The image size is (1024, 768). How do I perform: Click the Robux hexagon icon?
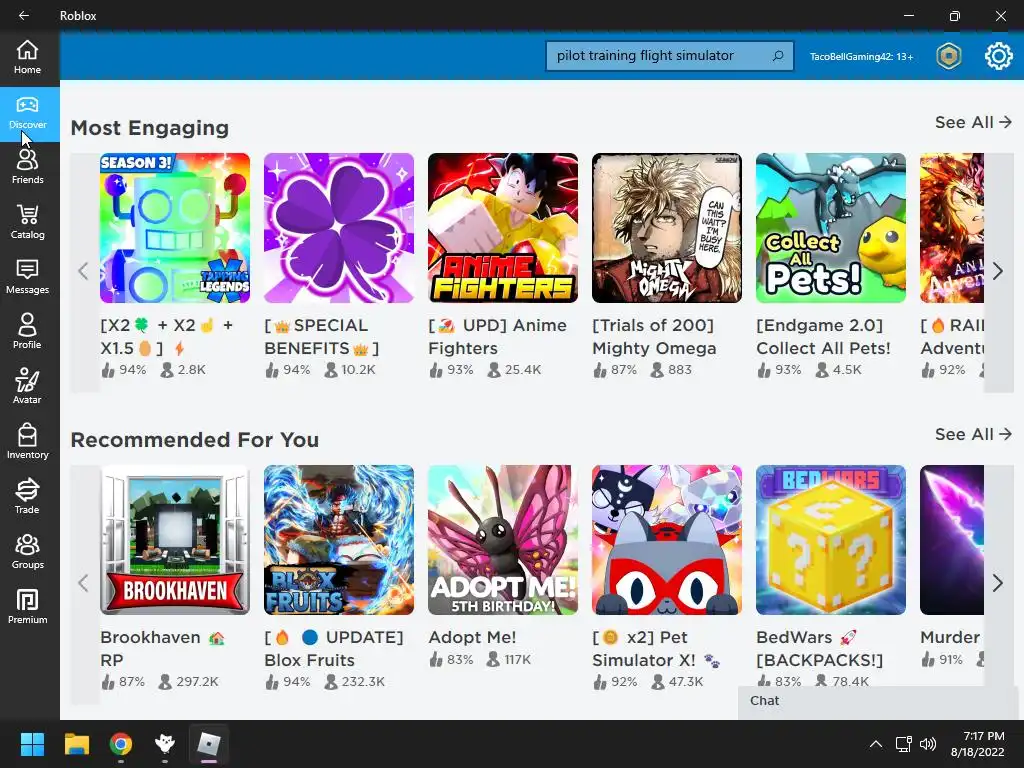[948, 56]
